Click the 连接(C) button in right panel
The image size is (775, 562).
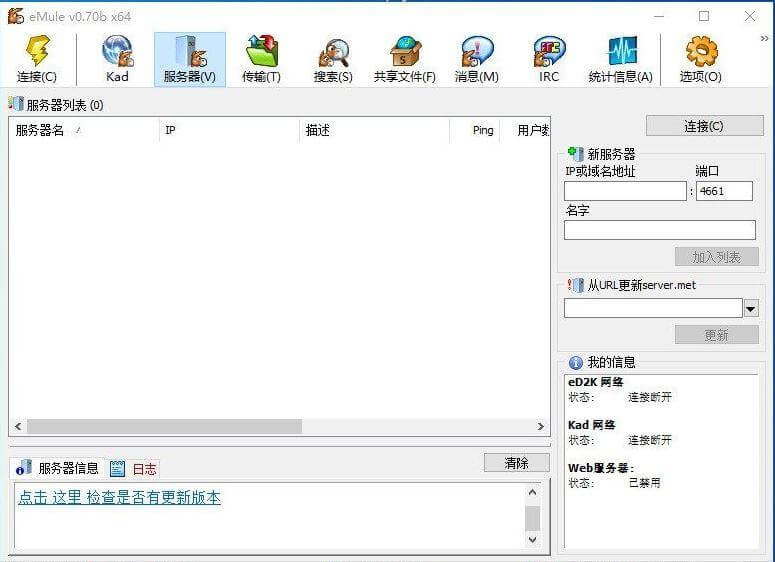(704, 126)
